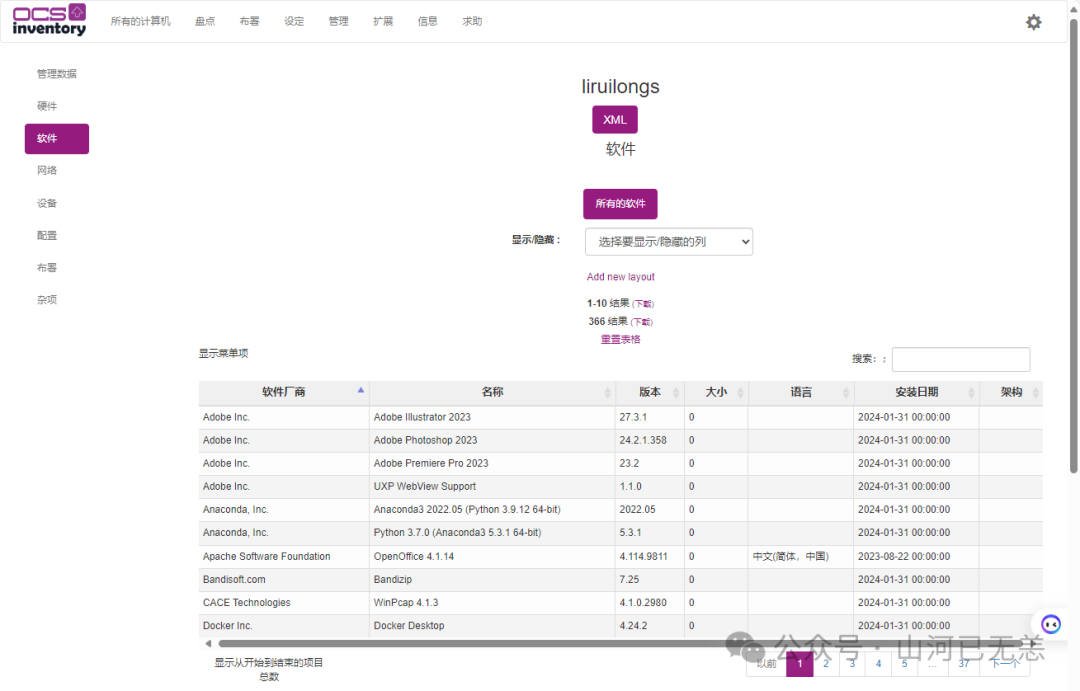This screenshot has width=1080, height=691.
Task: Select OpenOffice 4.1.14 cell
Action: [492, 557]
